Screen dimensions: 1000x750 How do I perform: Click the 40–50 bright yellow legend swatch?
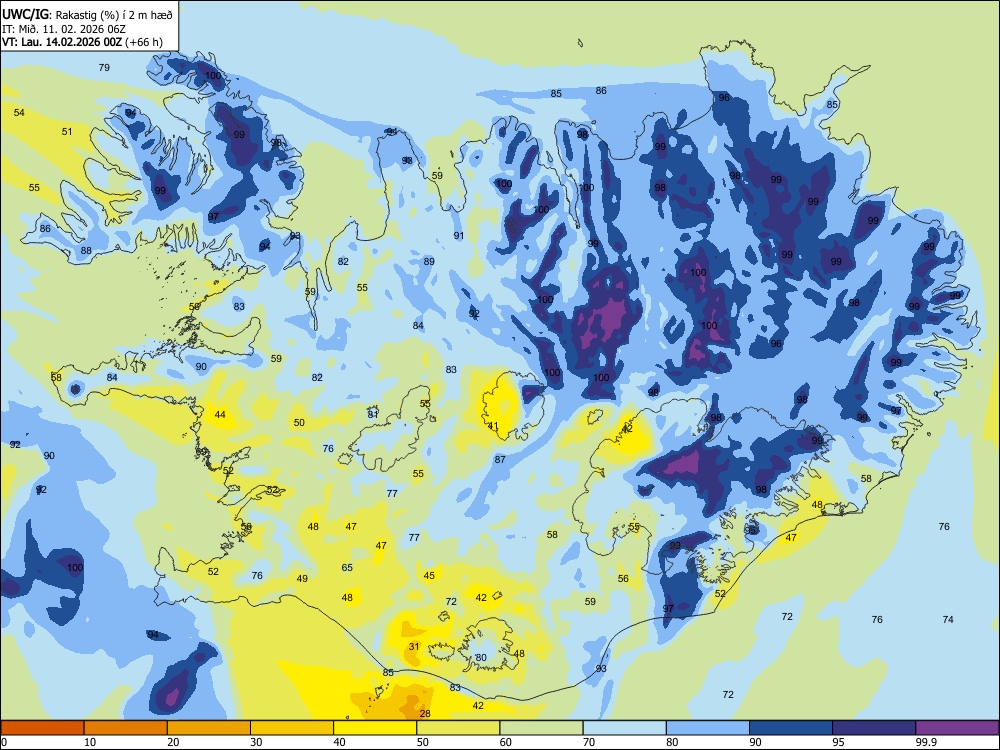(375, 728)
